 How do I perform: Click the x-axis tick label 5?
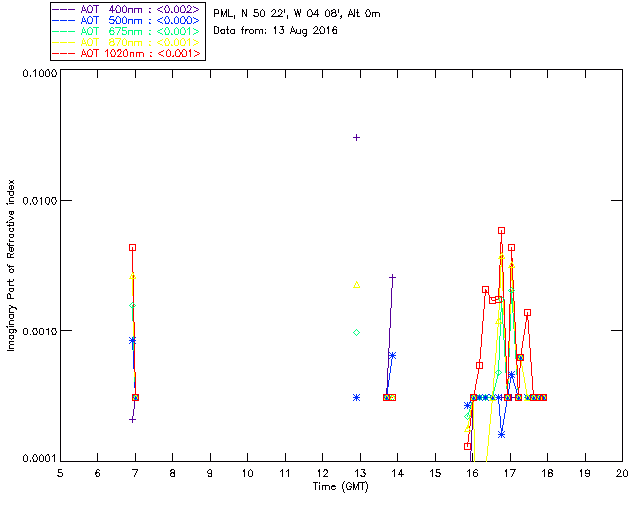pos(60,473)
